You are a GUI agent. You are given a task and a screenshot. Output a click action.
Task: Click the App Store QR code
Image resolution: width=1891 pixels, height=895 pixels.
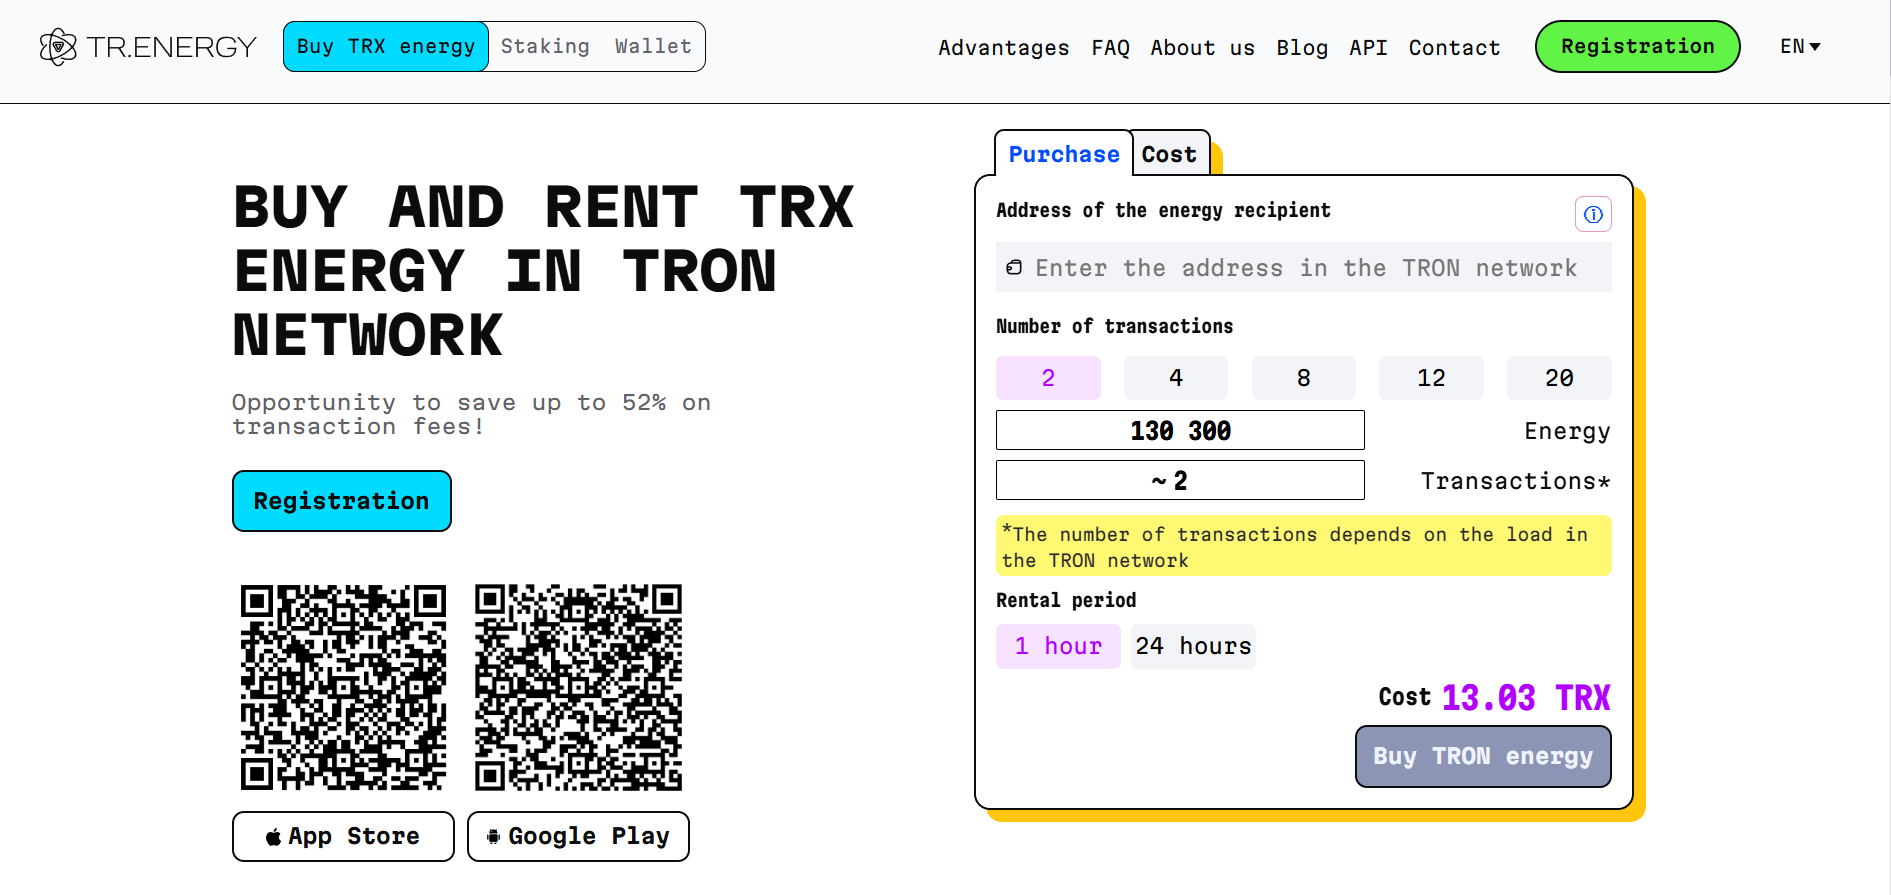(343, 688)
